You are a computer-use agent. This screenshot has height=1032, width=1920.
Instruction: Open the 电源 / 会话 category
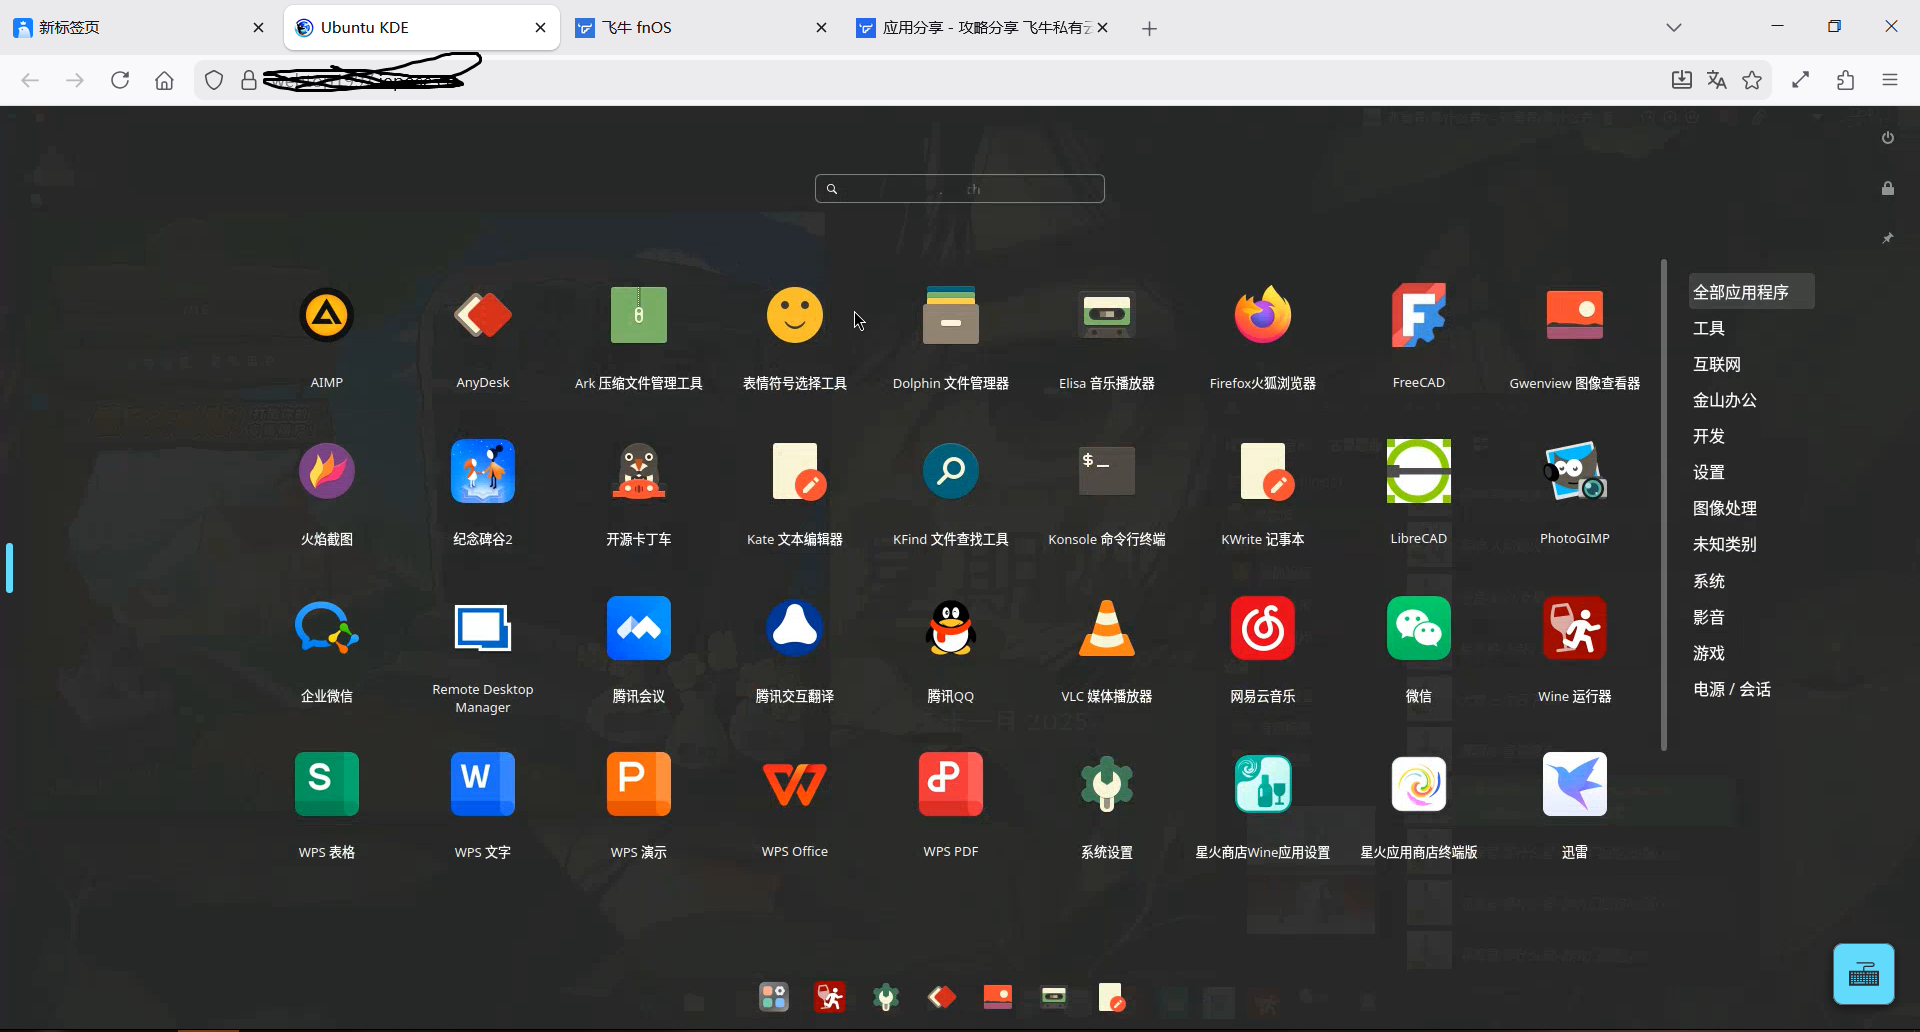[x=1732, y=689]
